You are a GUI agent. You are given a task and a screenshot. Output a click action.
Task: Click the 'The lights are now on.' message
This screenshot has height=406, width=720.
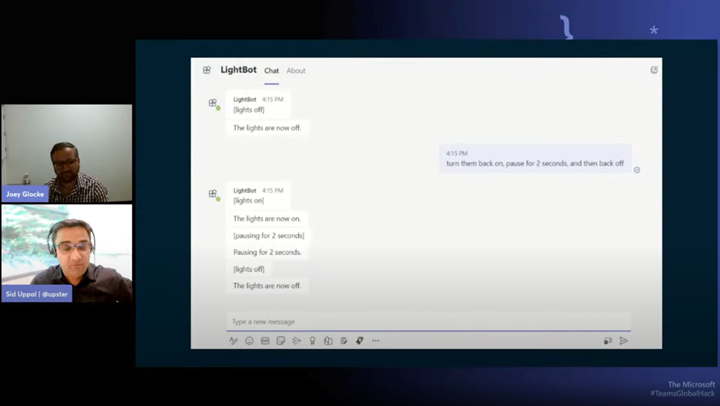267,219
